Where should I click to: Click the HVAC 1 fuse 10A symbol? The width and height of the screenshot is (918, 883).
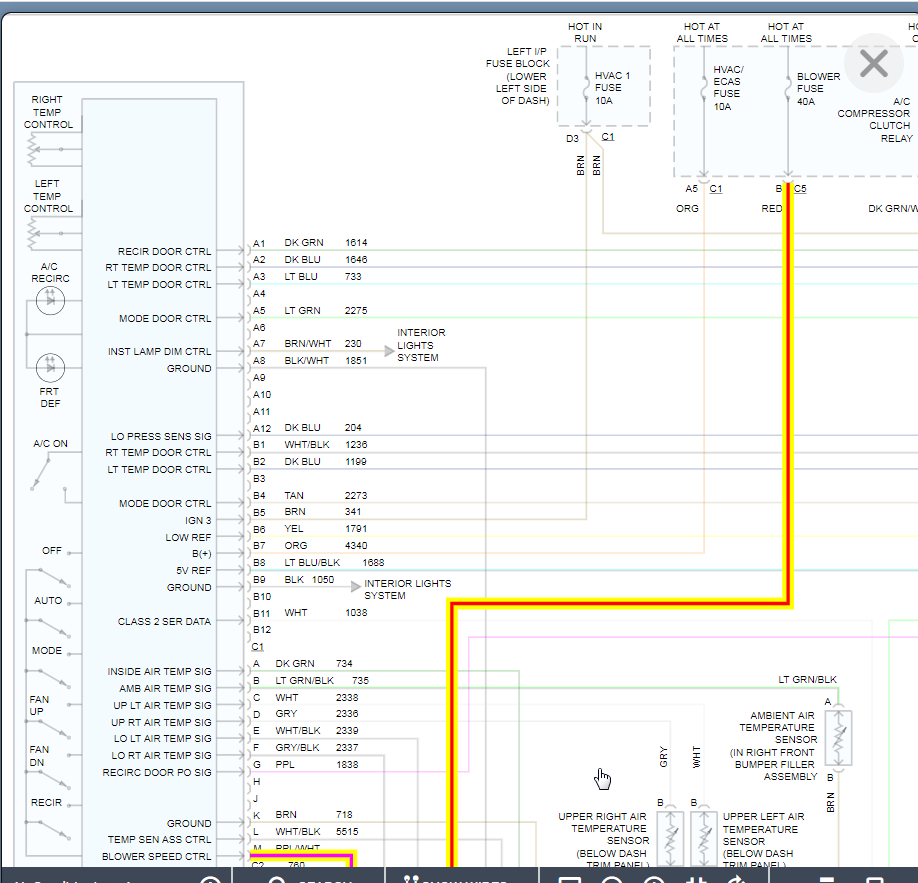(x=585, y=88)
